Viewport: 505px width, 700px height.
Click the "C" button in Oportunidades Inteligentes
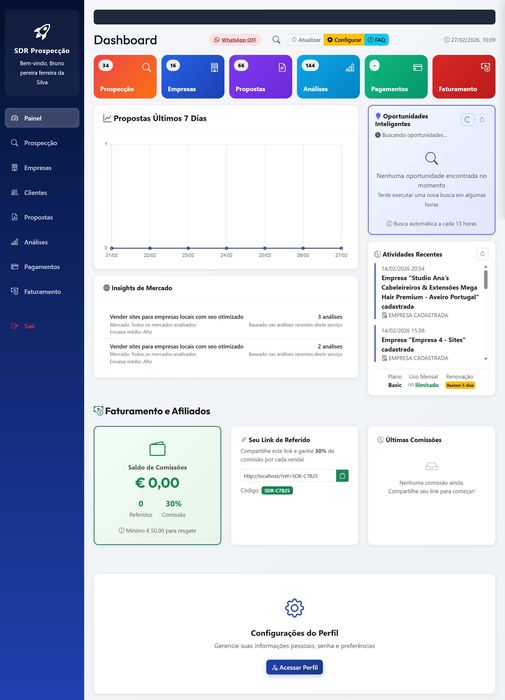tap(467, 120)
